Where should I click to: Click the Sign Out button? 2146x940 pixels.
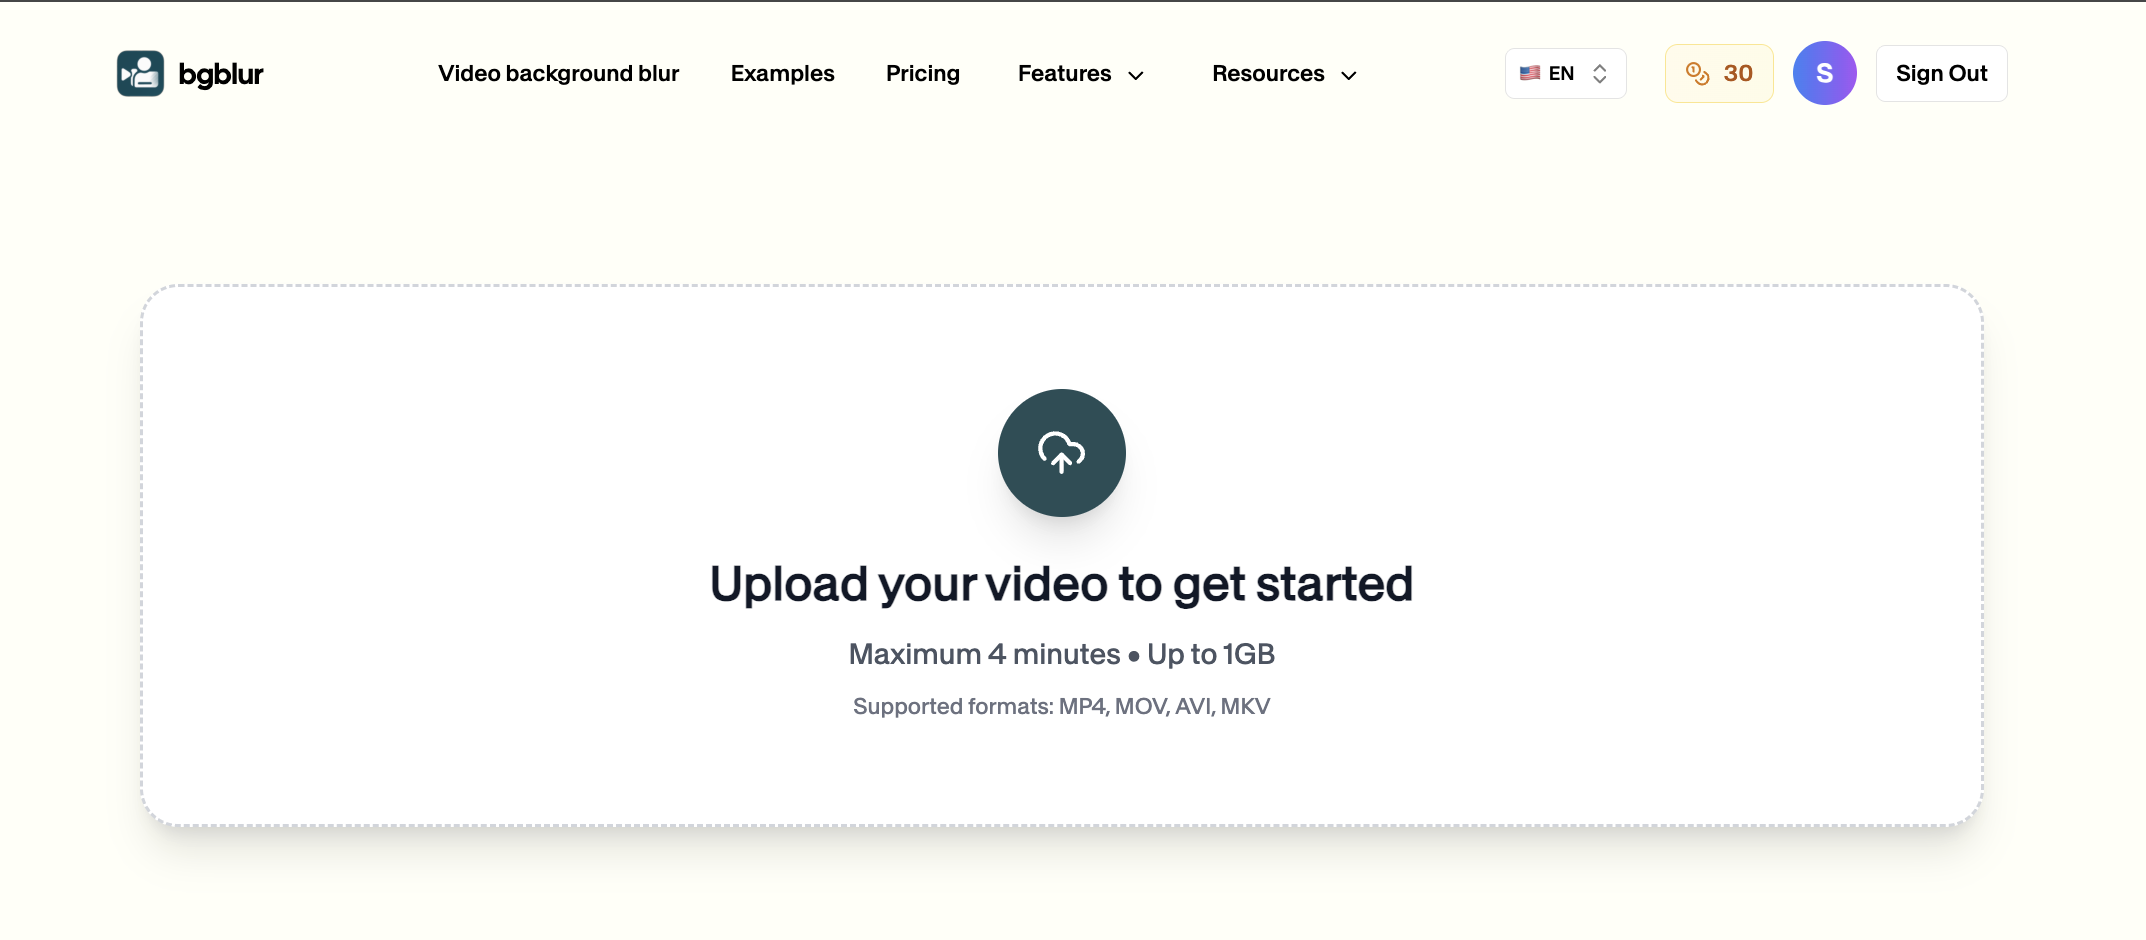point(1941,72)
